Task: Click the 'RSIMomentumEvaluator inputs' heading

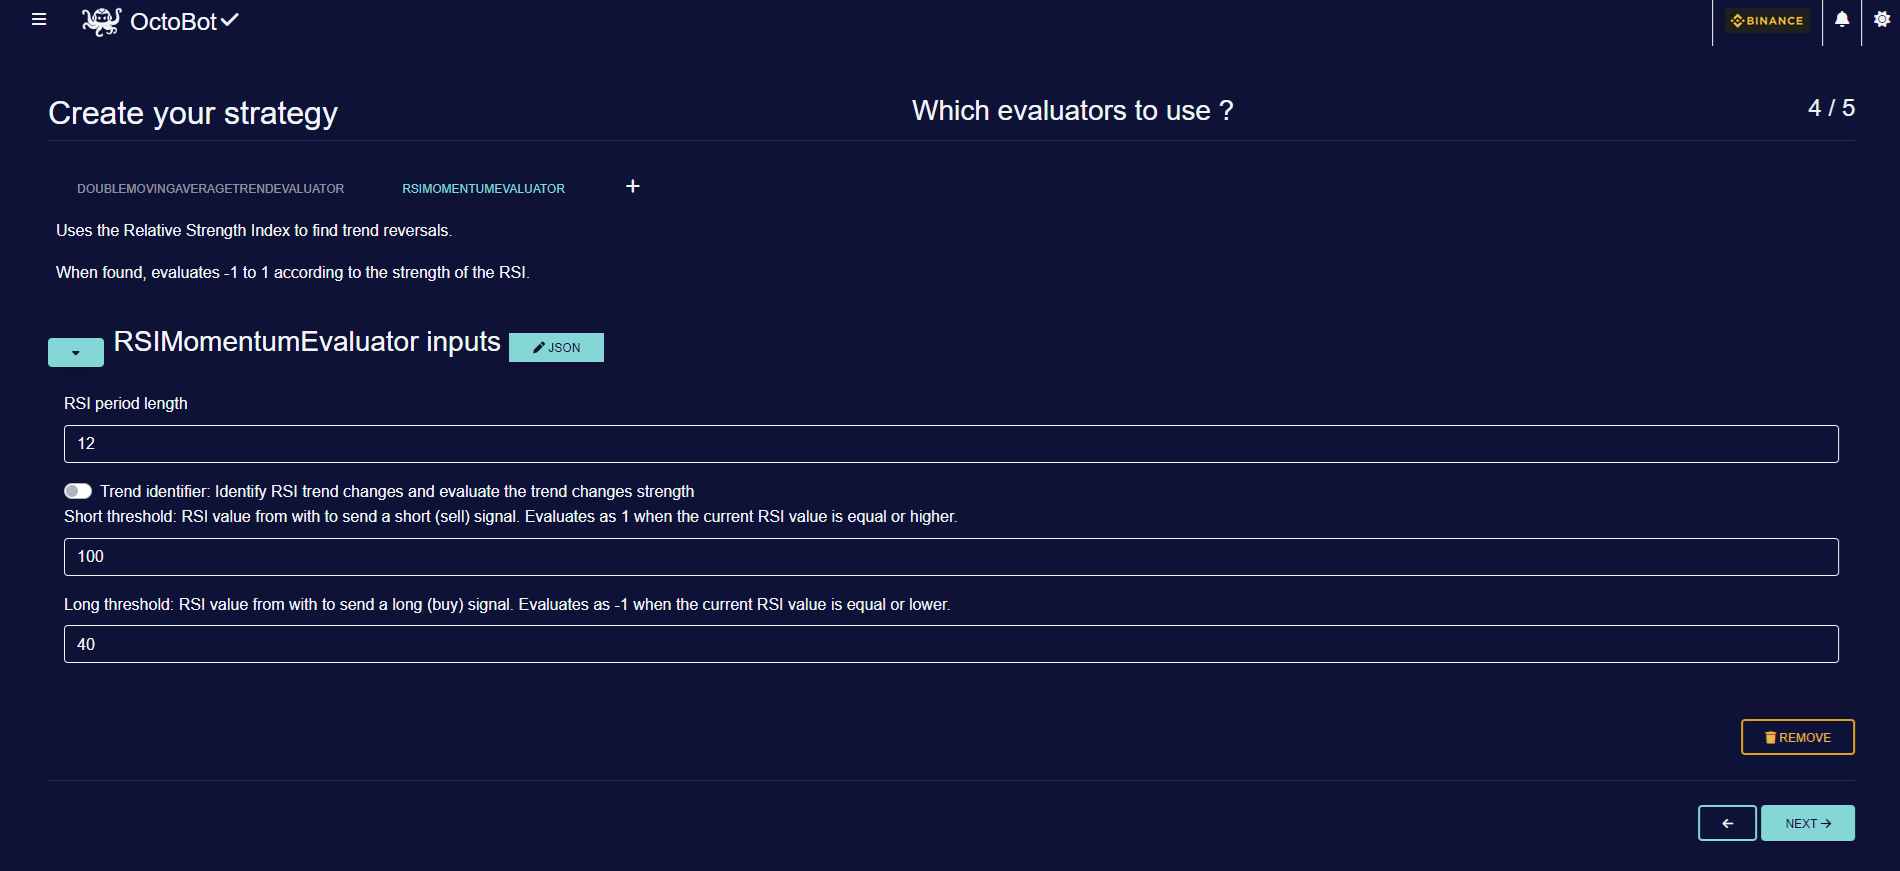Action: [307, 342]
